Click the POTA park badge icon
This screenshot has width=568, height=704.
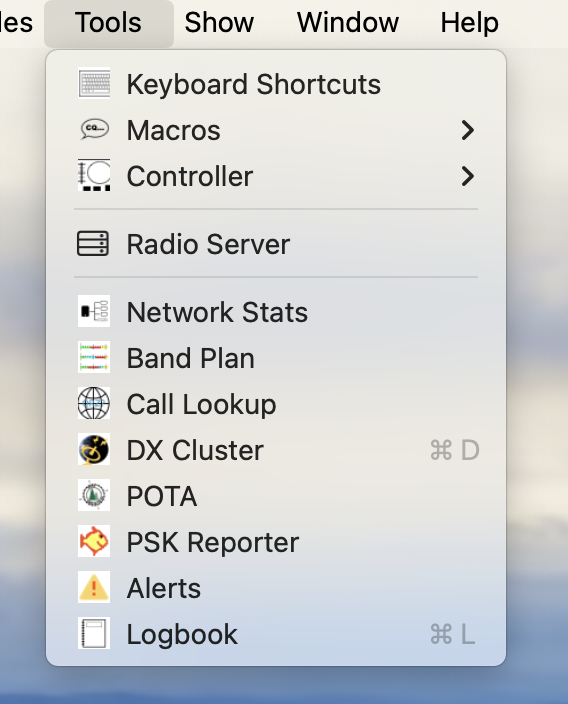(94, 495)
